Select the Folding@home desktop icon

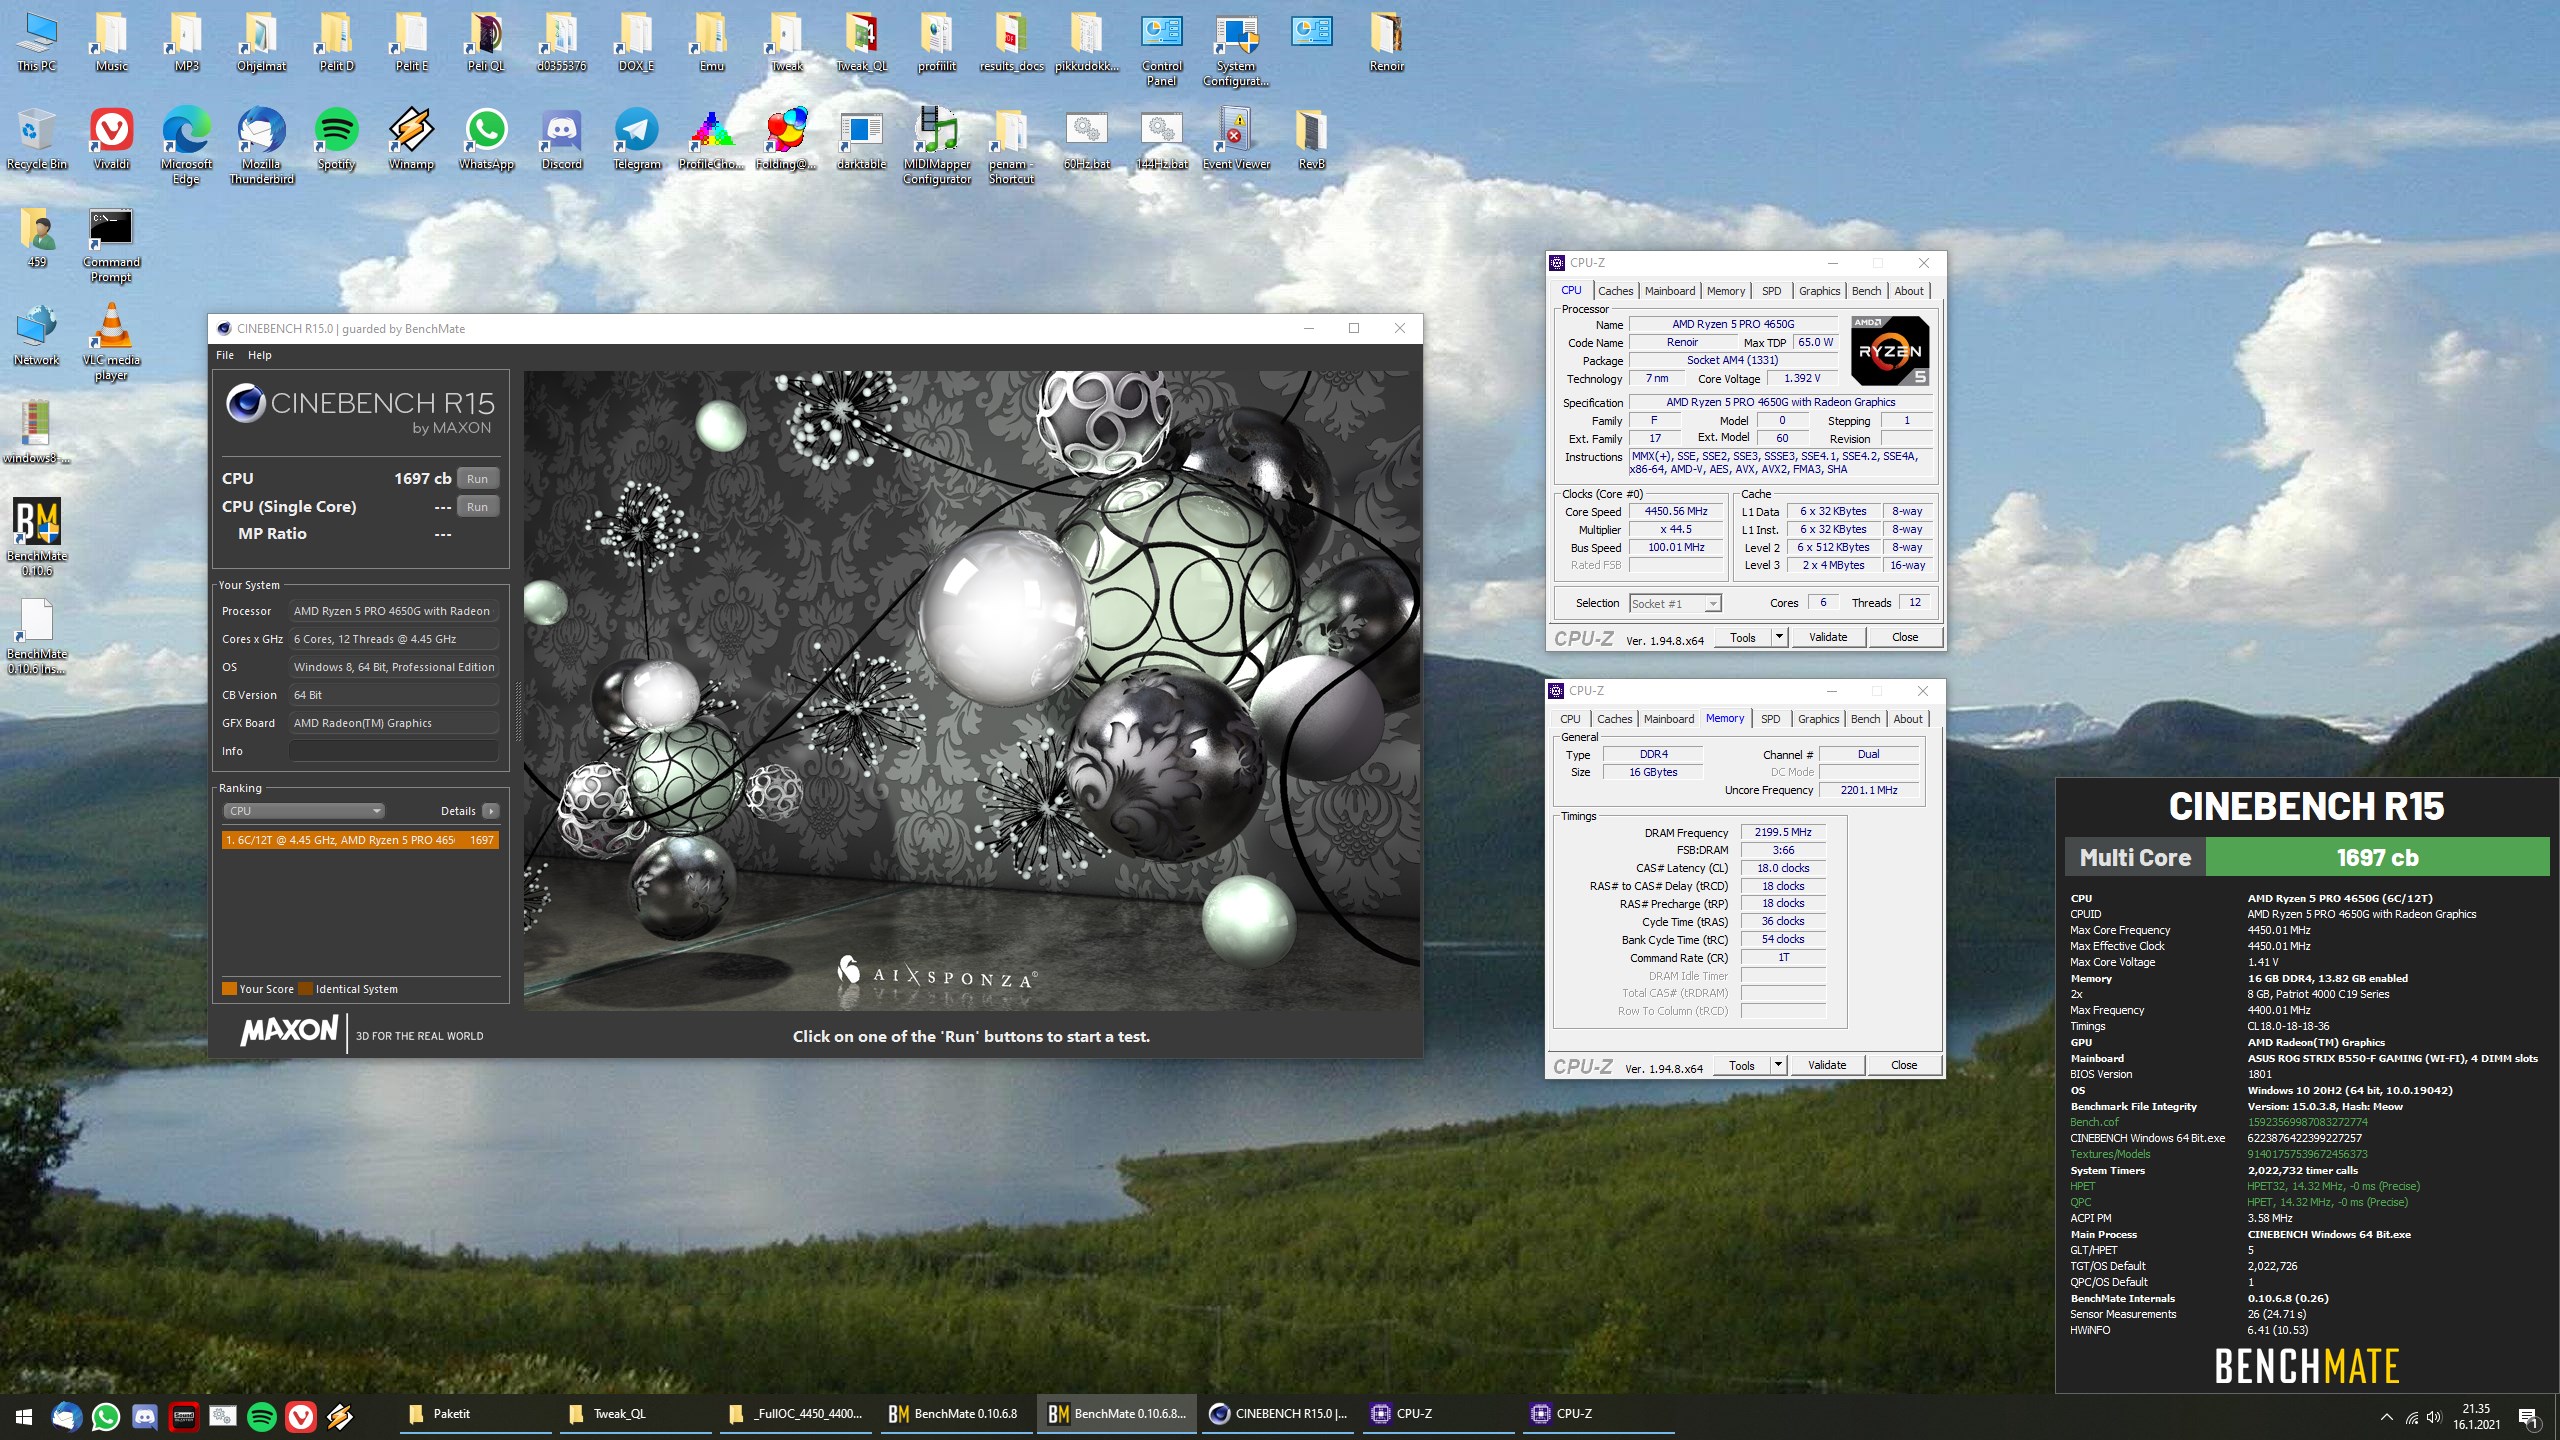pos(786,139)
